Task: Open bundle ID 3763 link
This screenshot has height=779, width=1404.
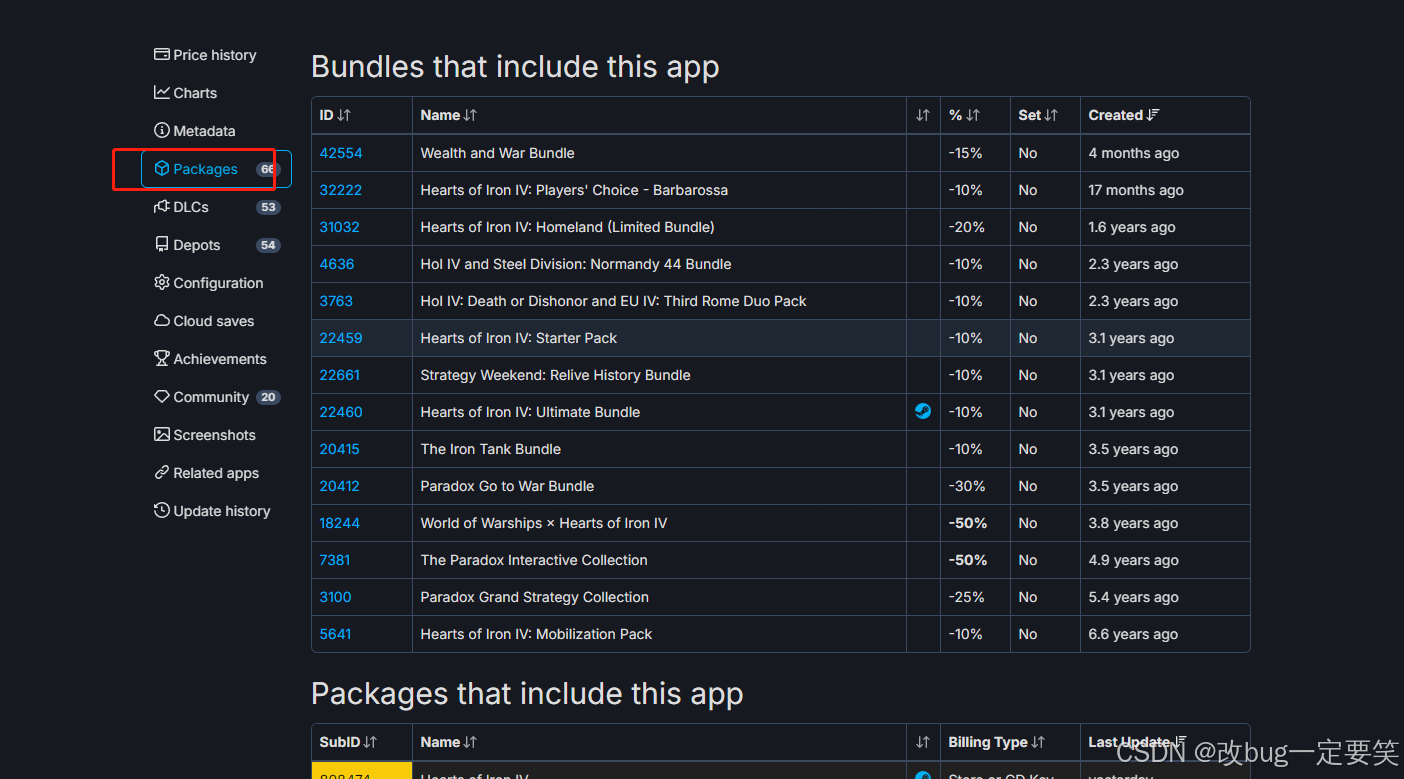Action: pyautogui.click(x=336, y=301)
